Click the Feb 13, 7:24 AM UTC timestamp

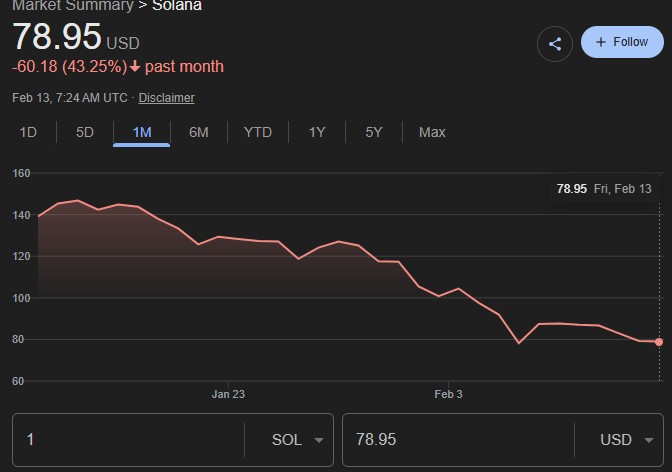(x=70, y=98)
